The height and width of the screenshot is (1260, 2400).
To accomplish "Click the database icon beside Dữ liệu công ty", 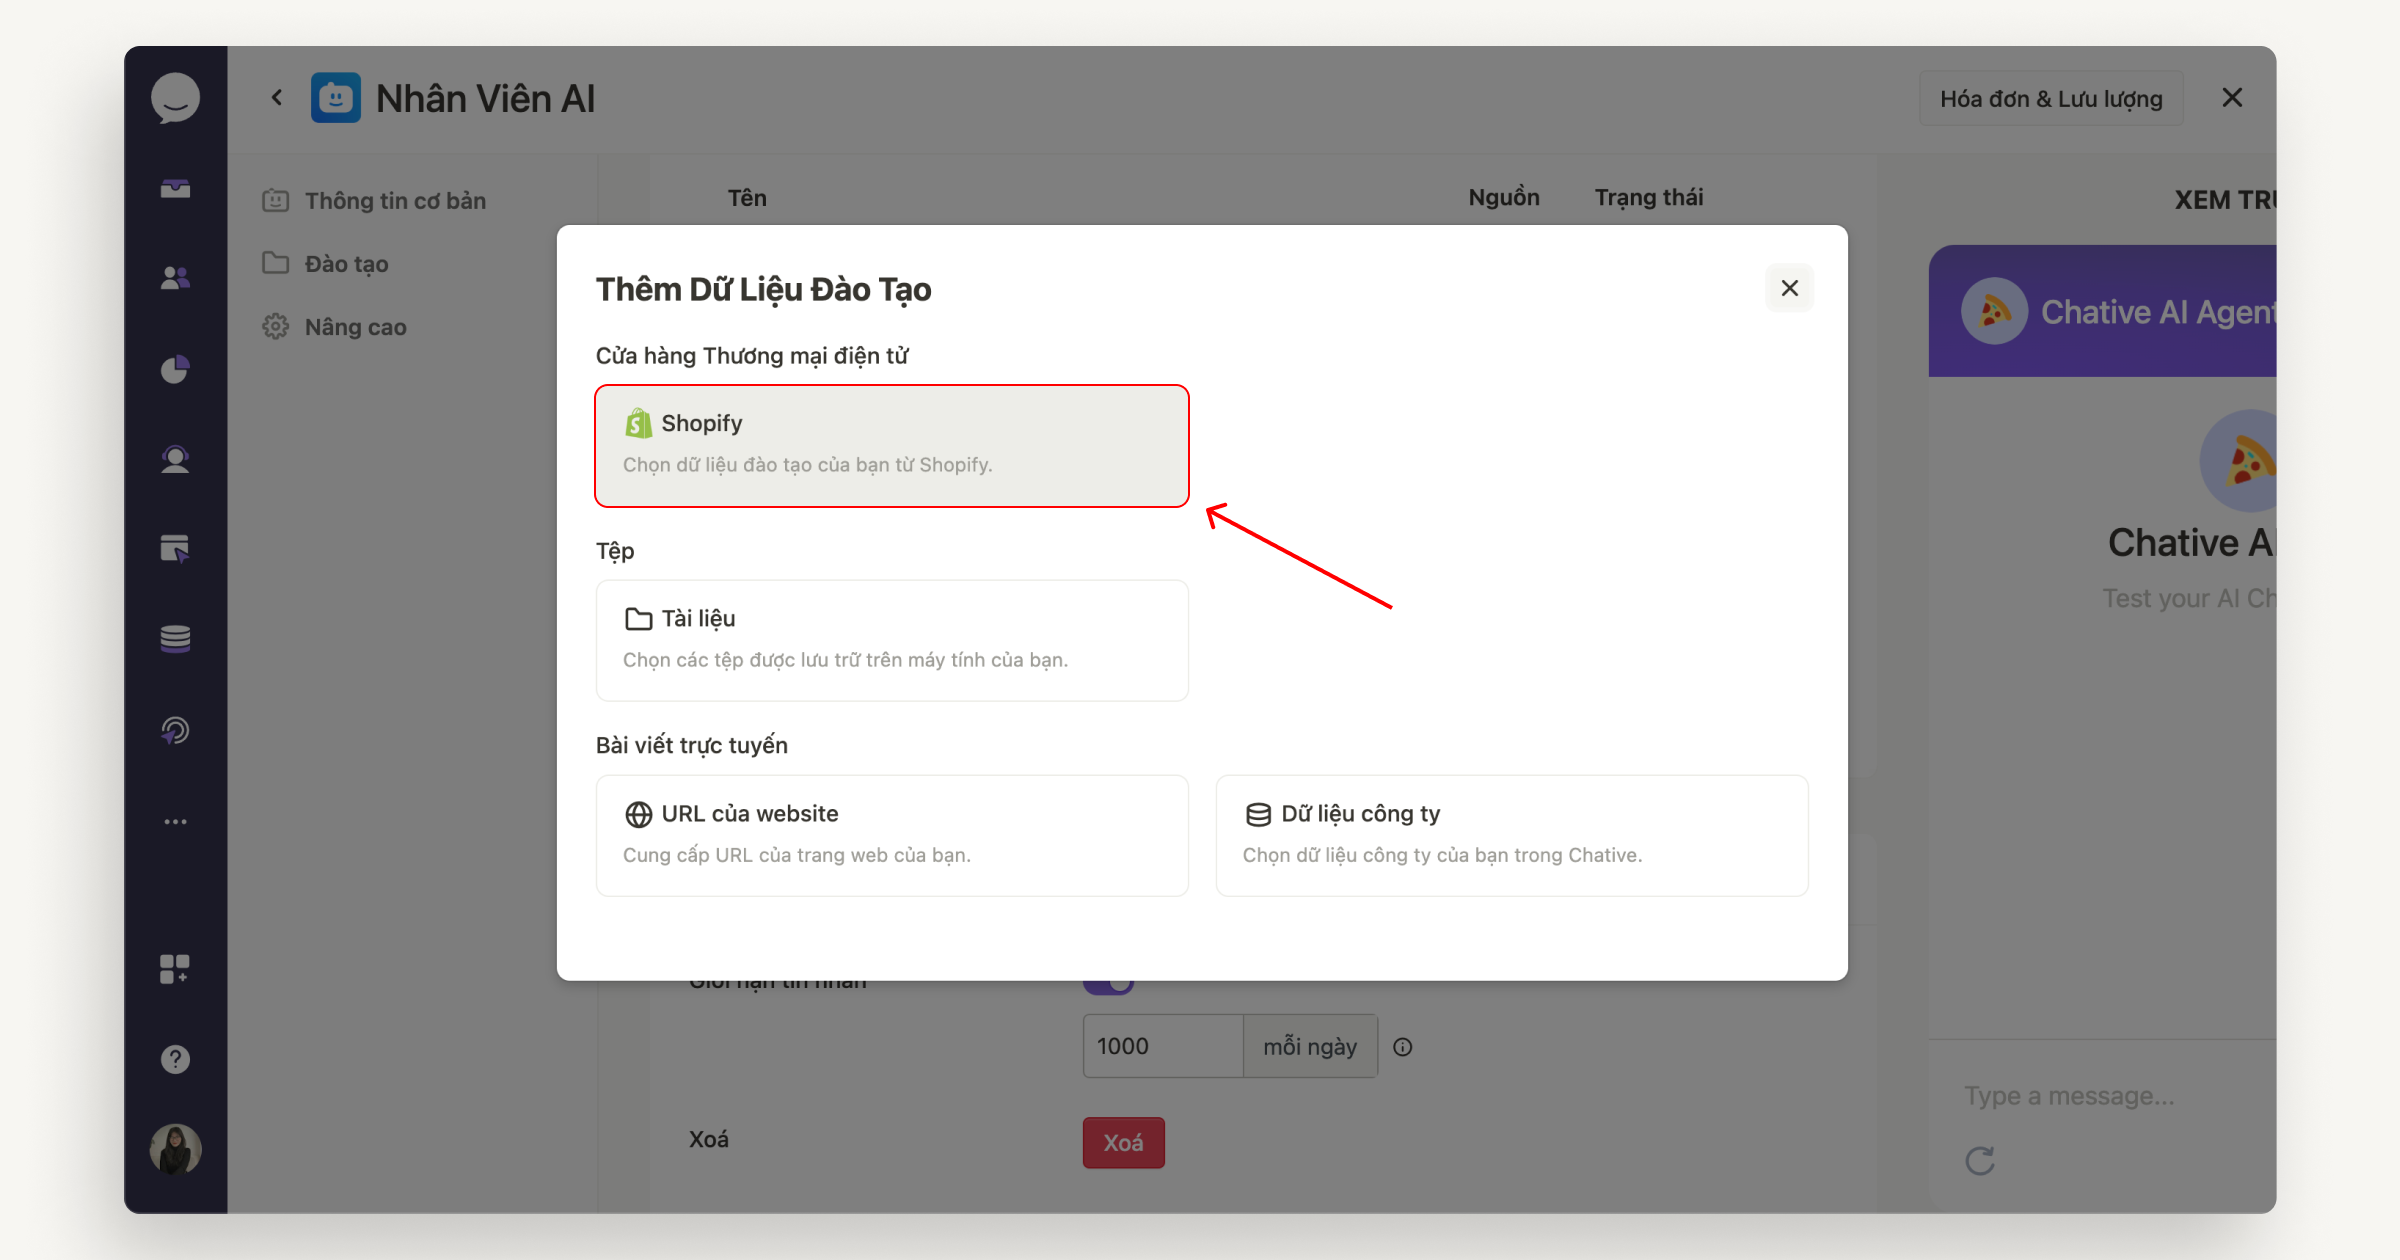I will click(x=1258, y=814).
